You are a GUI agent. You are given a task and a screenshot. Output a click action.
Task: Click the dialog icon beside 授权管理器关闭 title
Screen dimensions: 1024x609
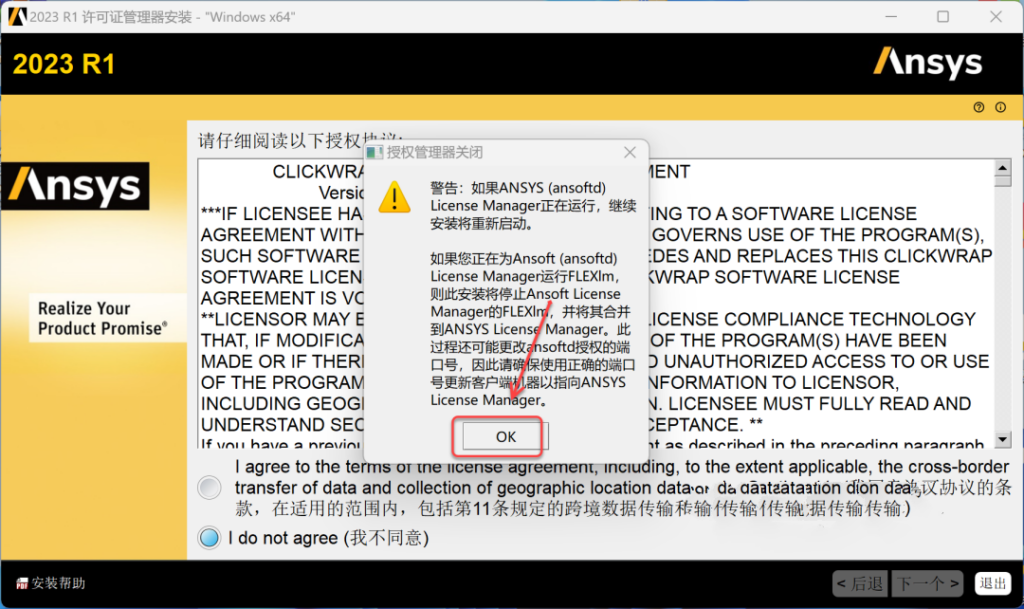click(x=374, y=152)
